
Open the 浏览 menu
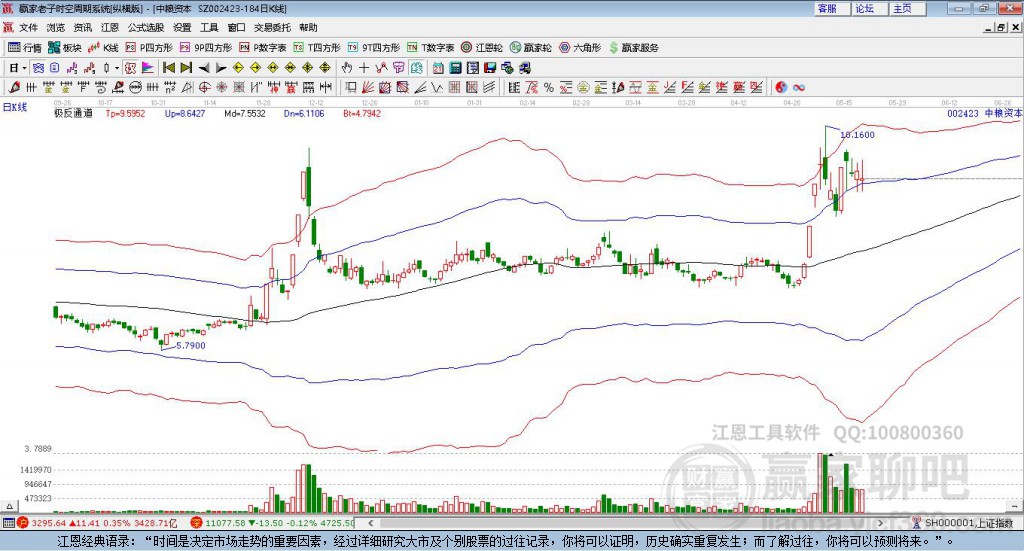pos(56,27)
